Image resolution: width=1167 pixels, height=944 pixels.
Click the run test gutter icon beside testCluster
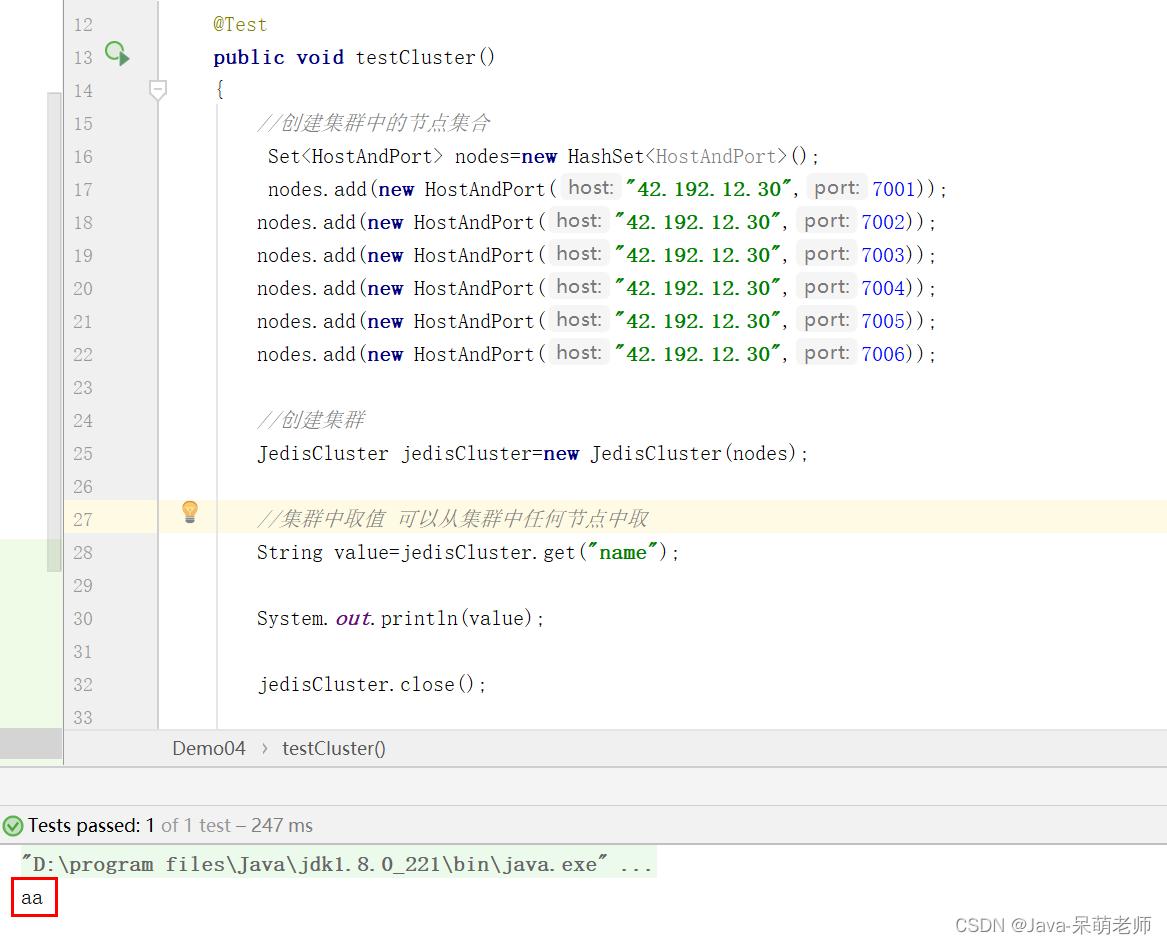coord(117,54)
